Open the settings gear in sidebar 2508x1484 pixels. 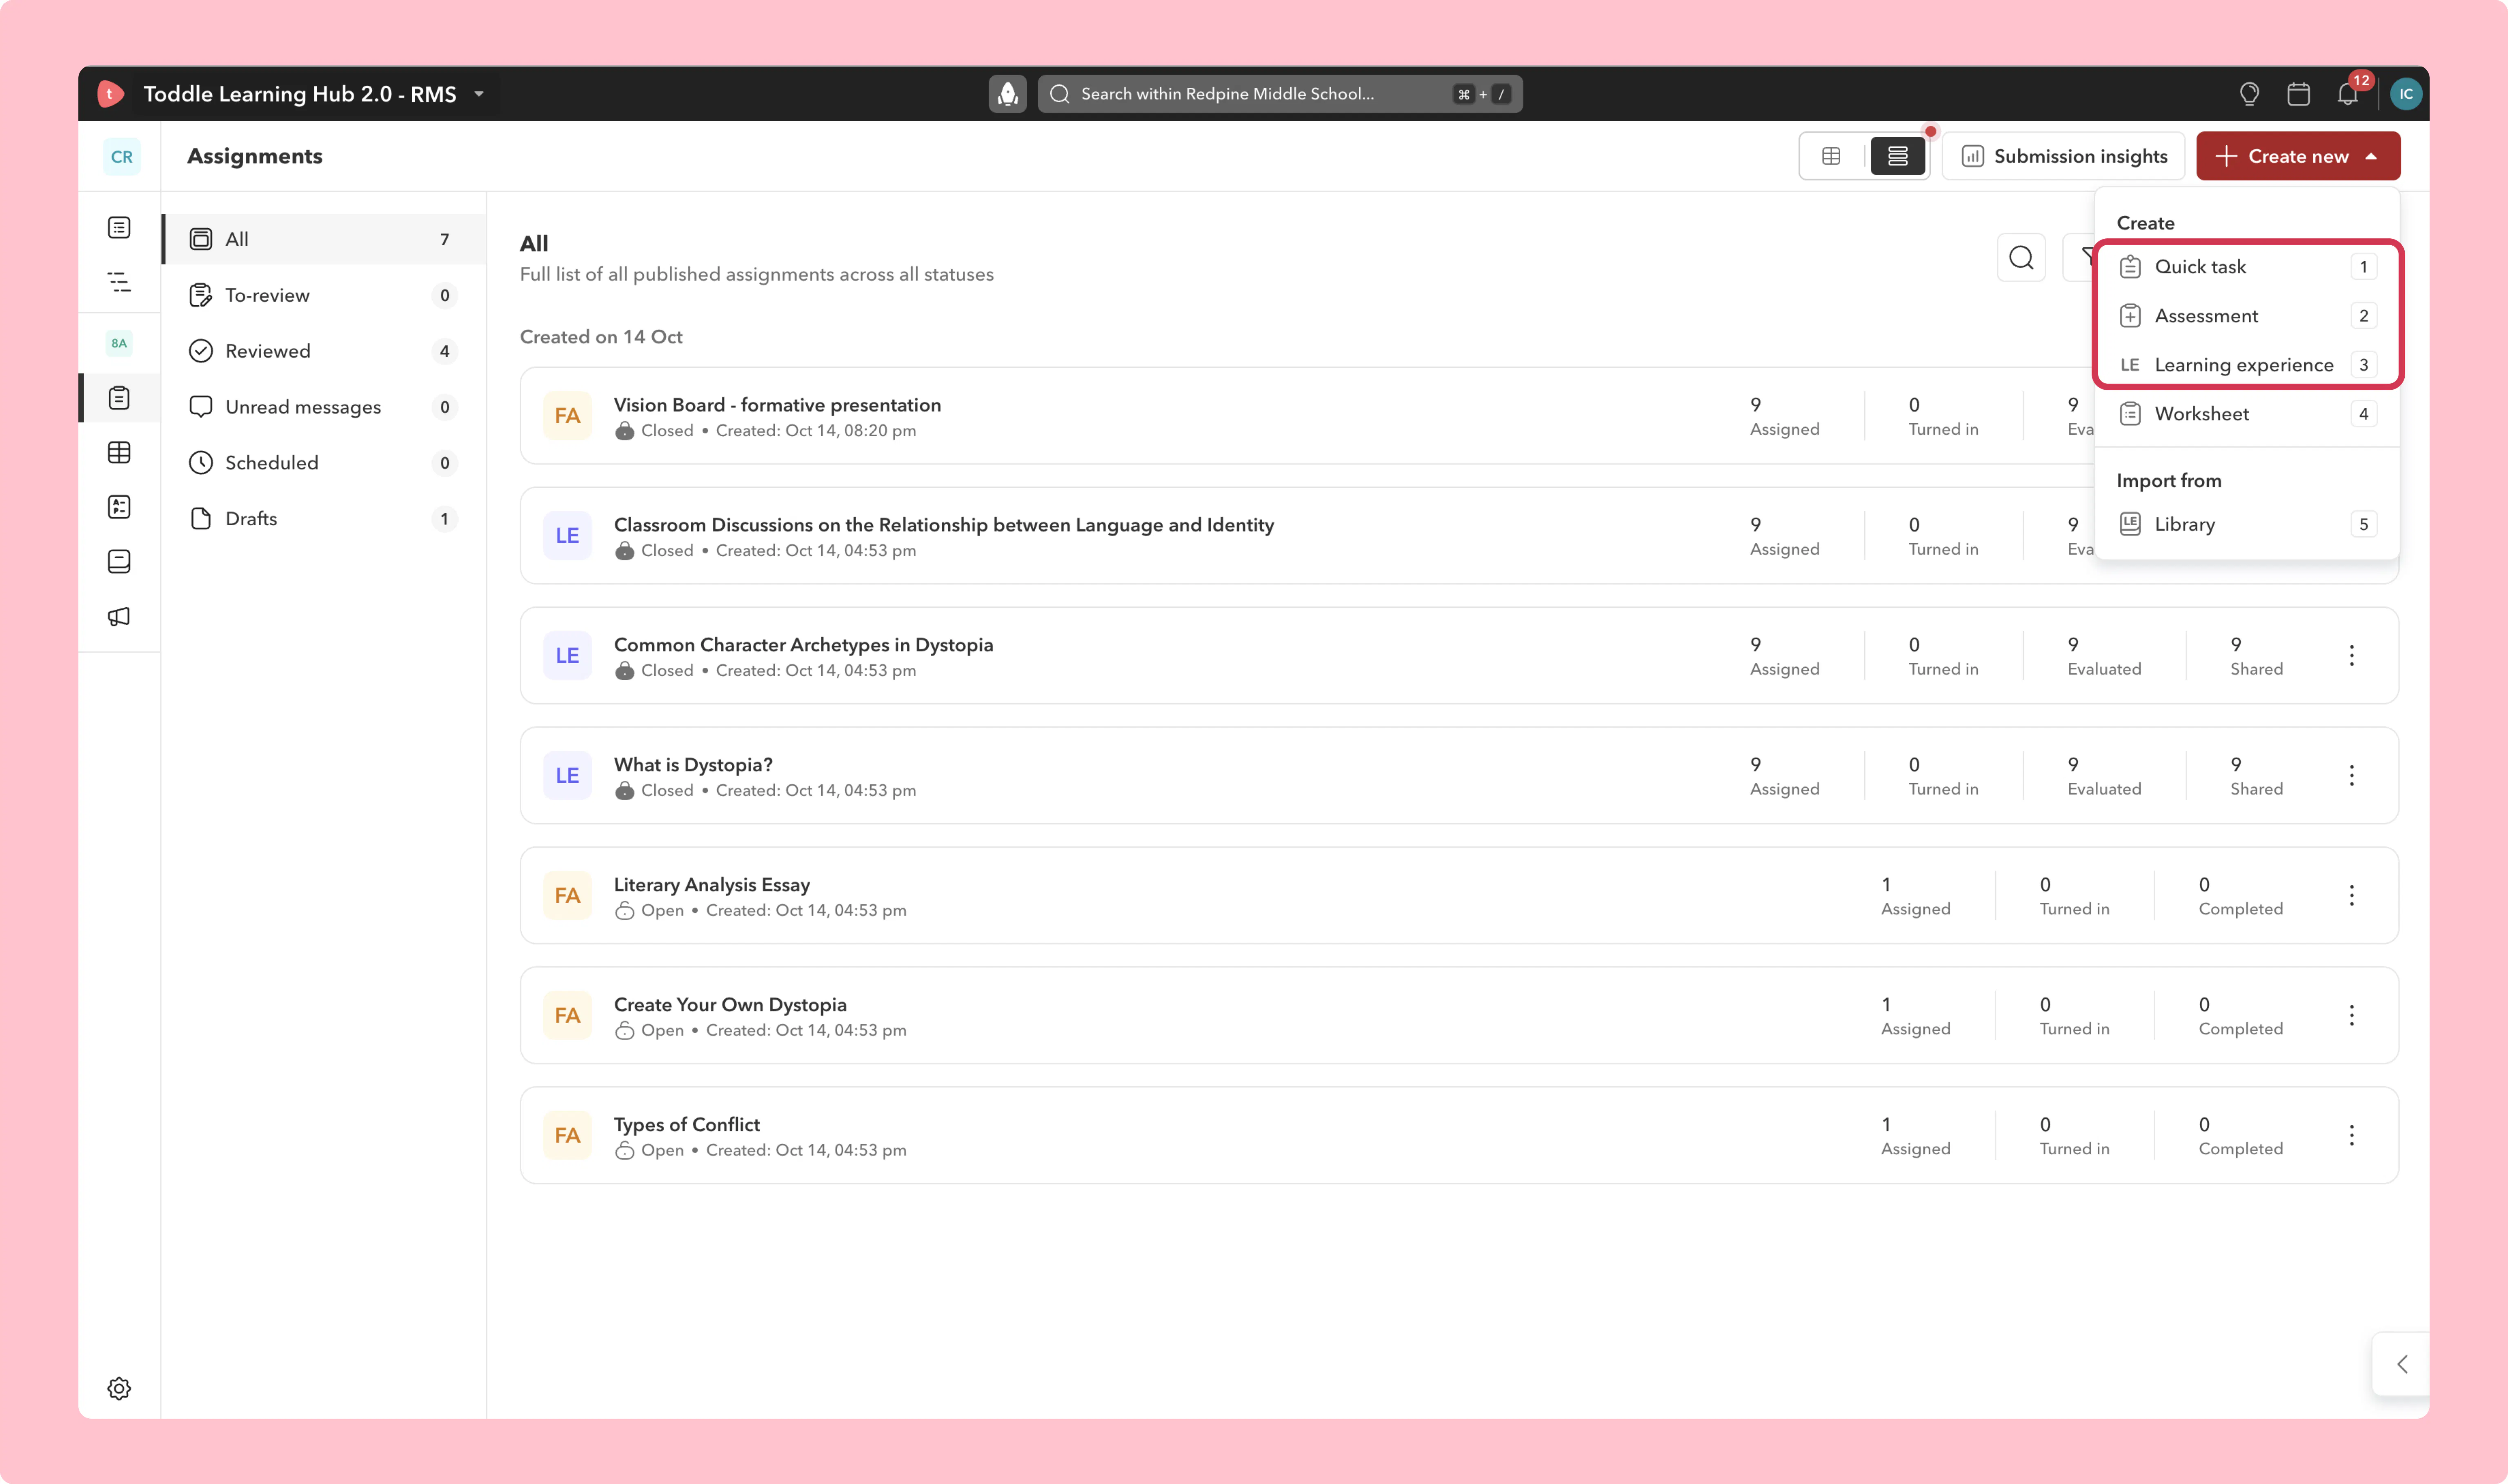119,1388
